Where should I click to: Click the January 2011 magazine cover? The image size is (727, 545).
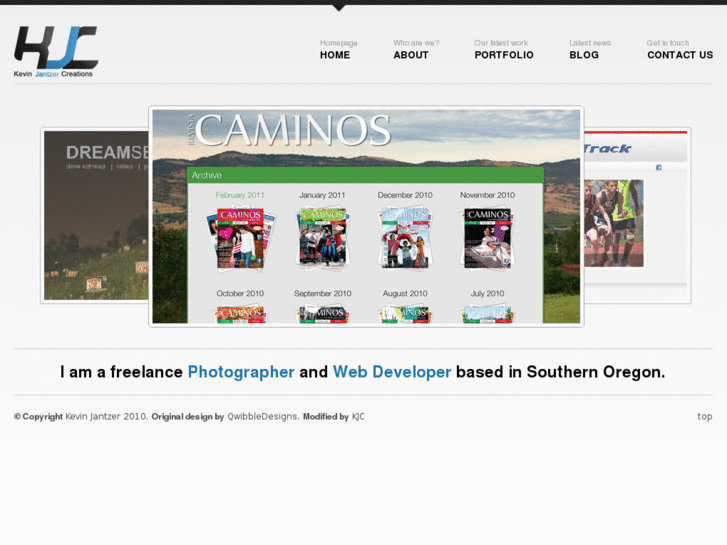tap(323, 239)
